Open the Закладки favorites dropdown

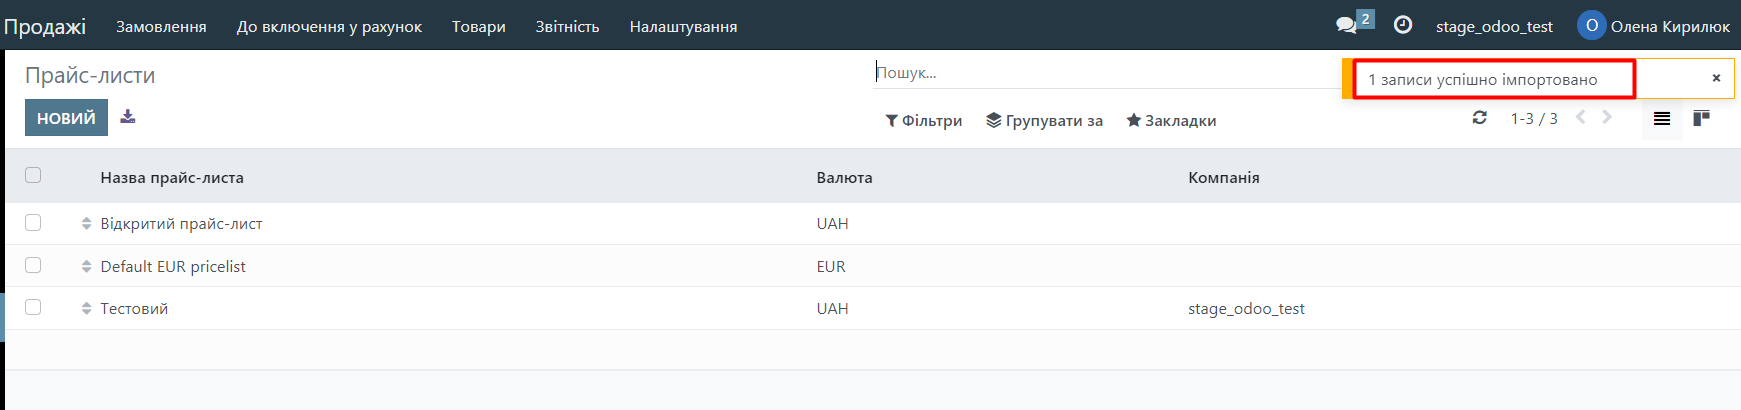click(1171, 121)
